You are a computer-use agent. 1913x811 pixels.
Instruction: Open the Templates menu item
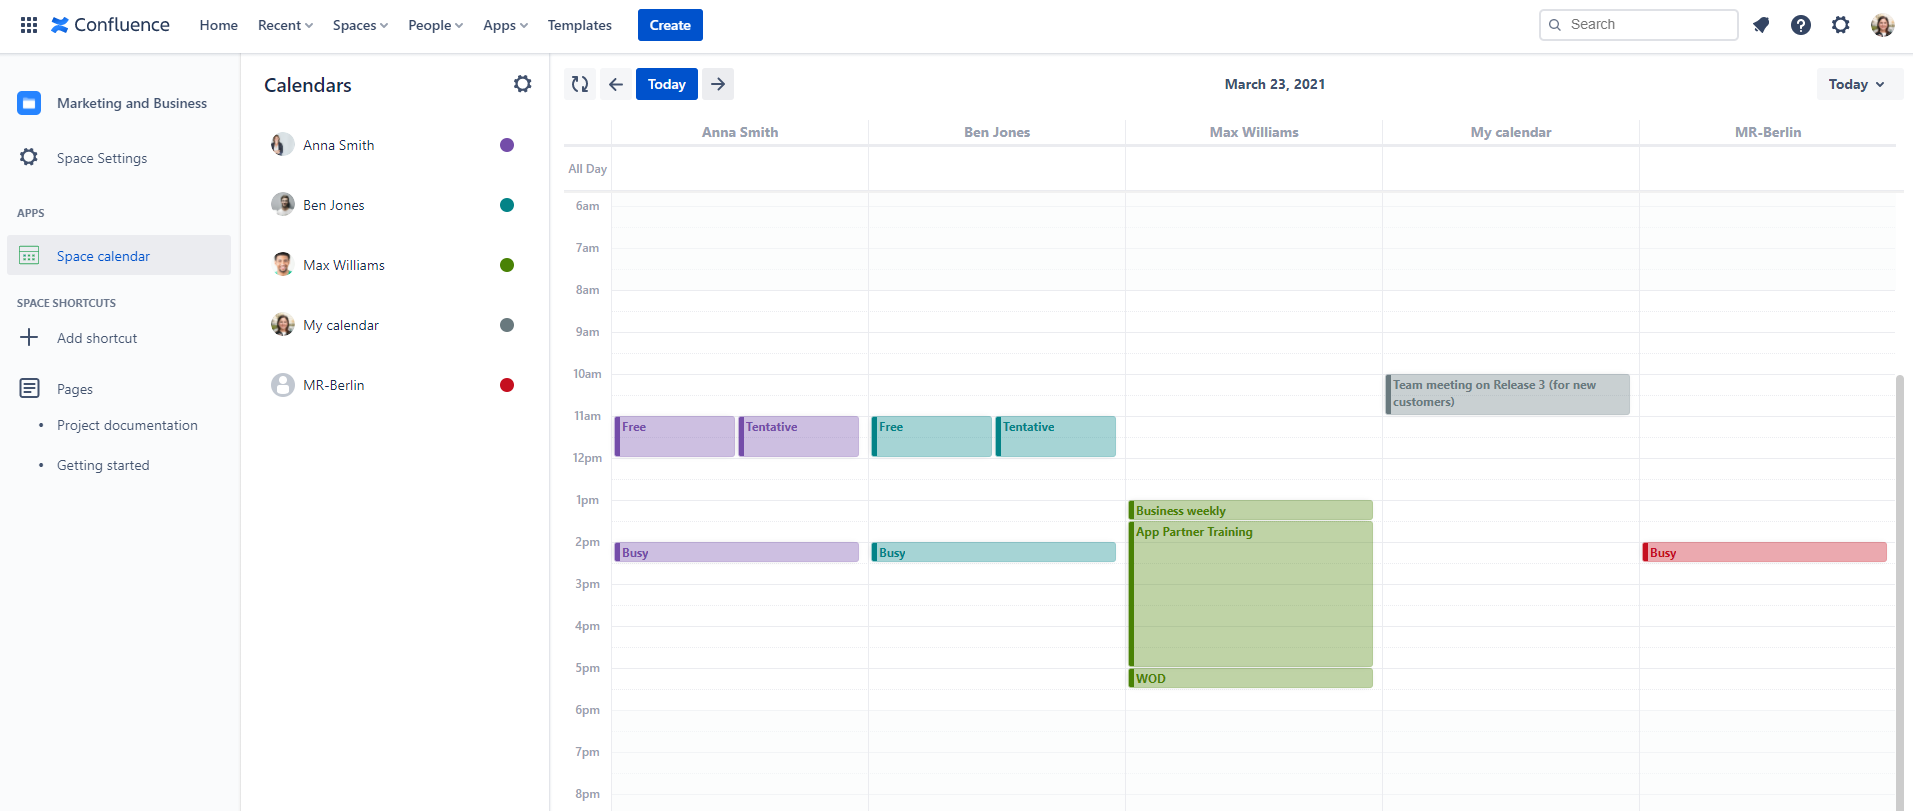[579, 25]
